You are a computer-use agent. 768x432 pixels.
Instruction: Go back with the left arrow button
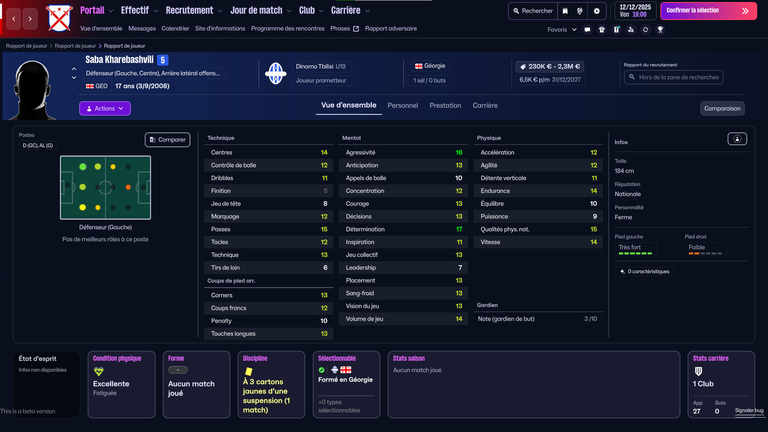coord(14,19)
